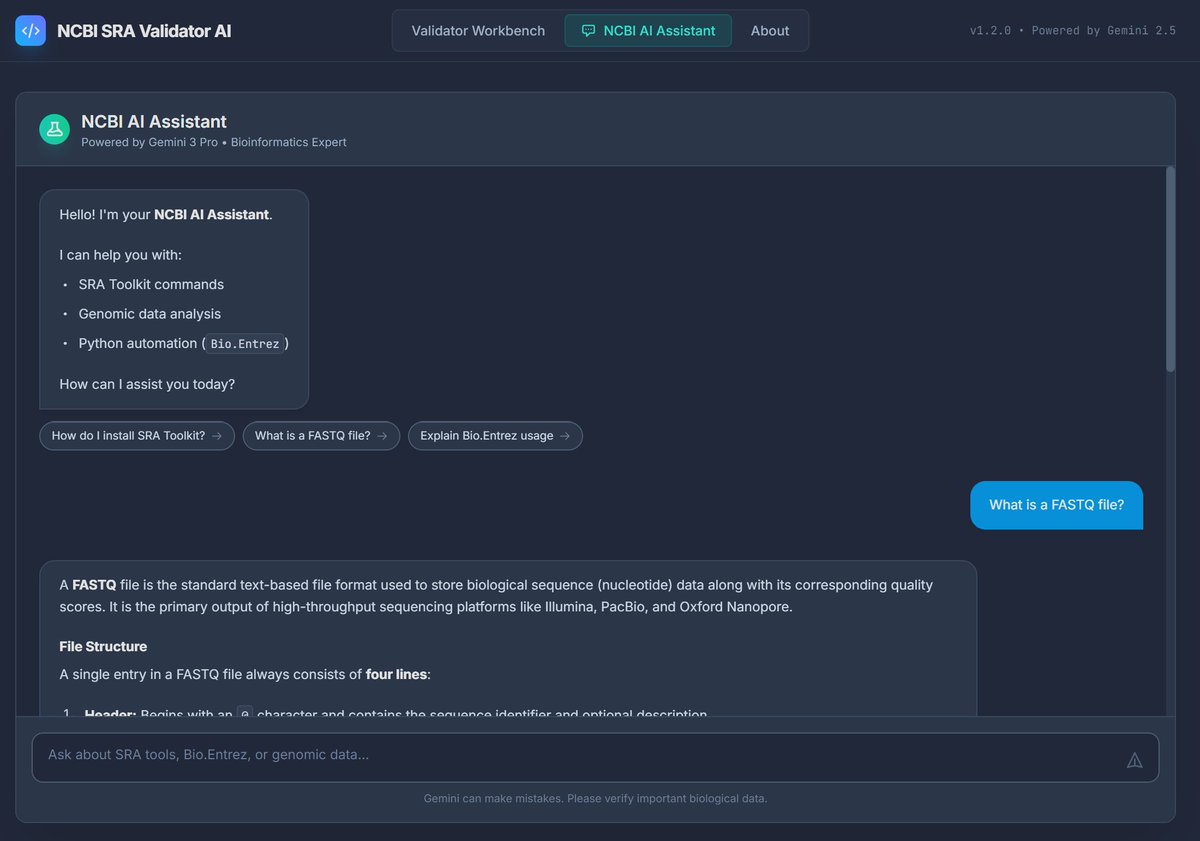The width and height of the screenshot is (1200, 841).
Task: Click the chat panel vertical scrollbar
Action: 1171,270
